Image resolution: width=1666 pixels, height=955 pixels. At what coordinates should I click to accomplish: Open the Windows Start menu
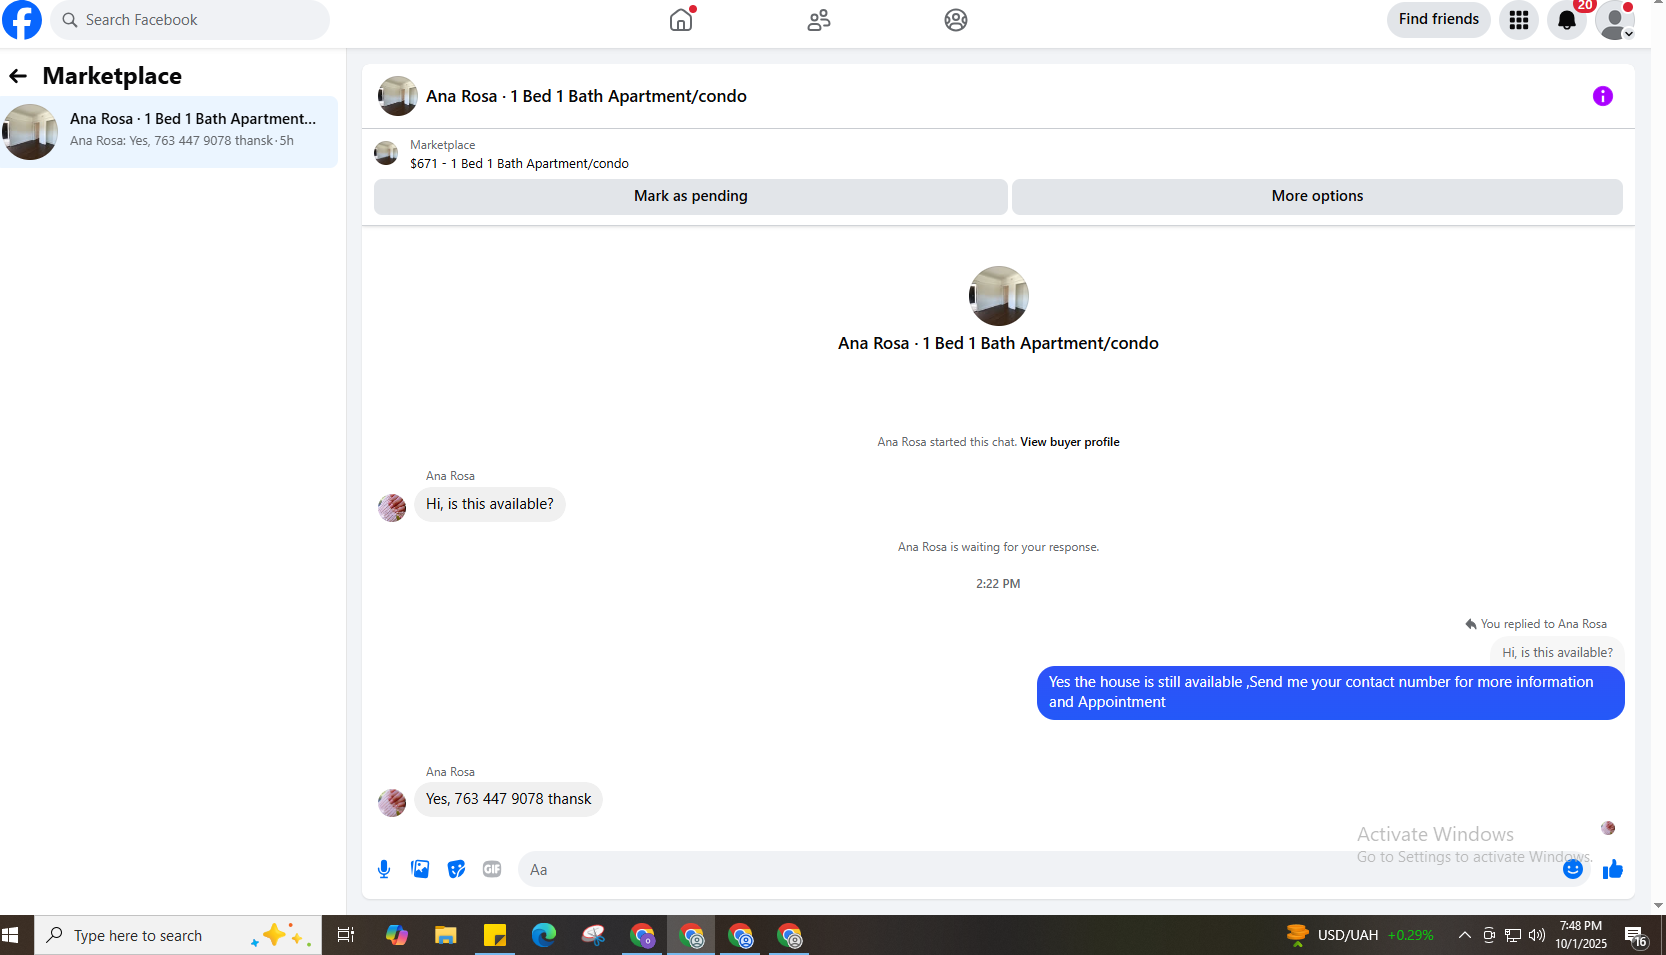tap(11, 935)
